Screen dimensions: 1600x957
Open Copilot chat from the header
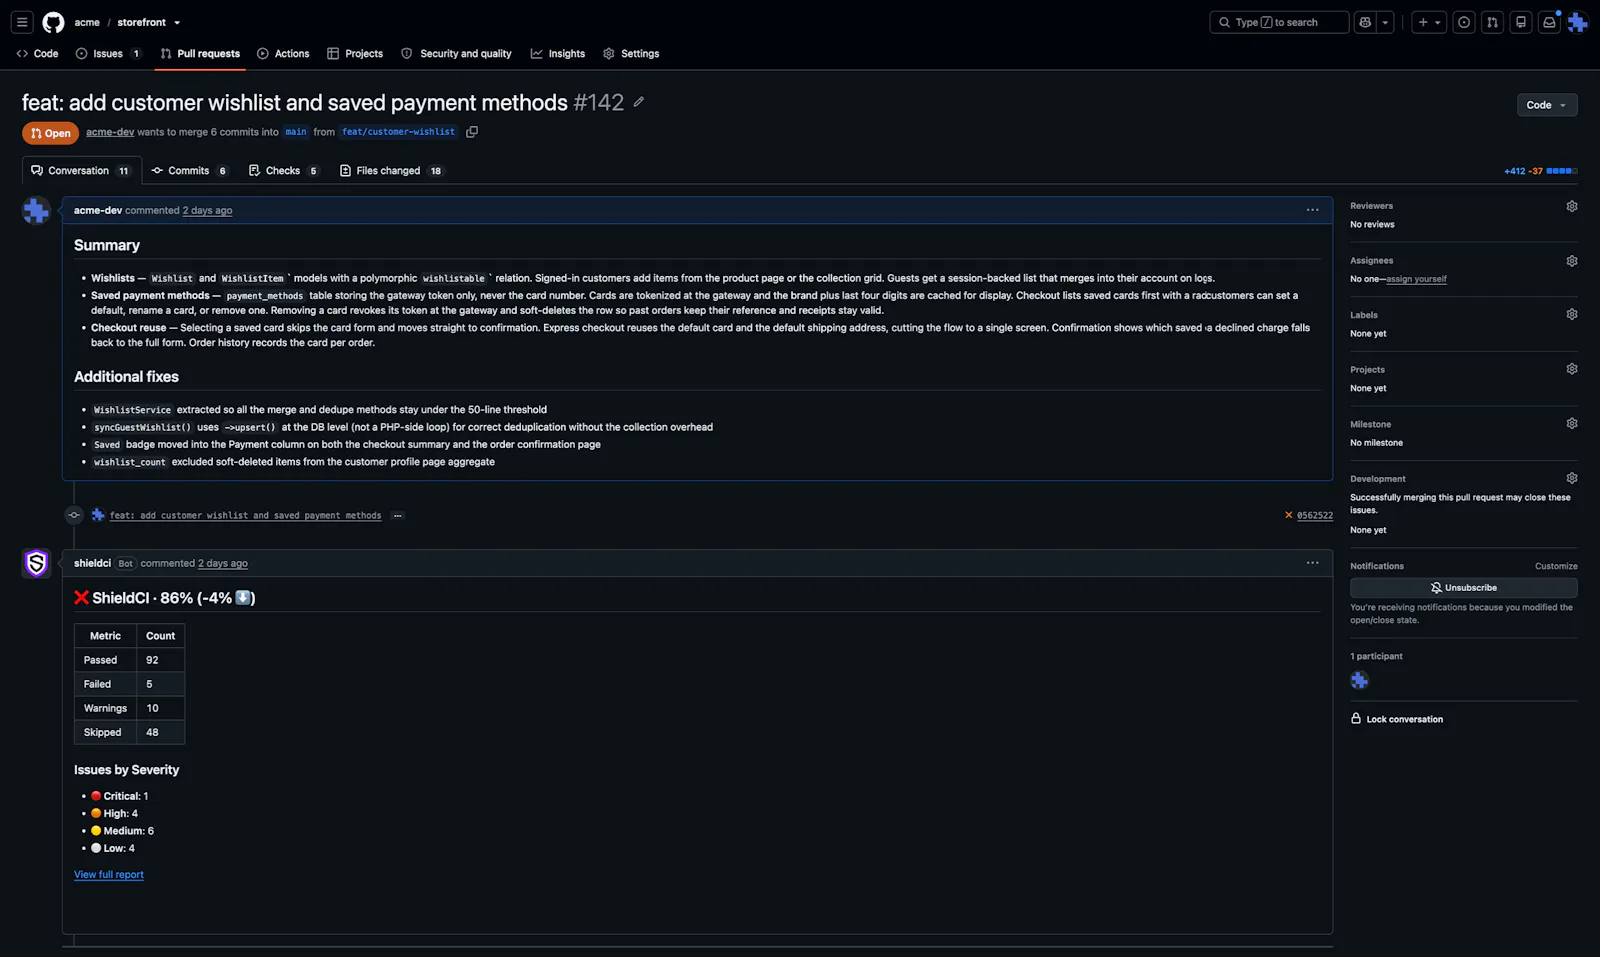pyautogui.click(x=1365, y=22)
